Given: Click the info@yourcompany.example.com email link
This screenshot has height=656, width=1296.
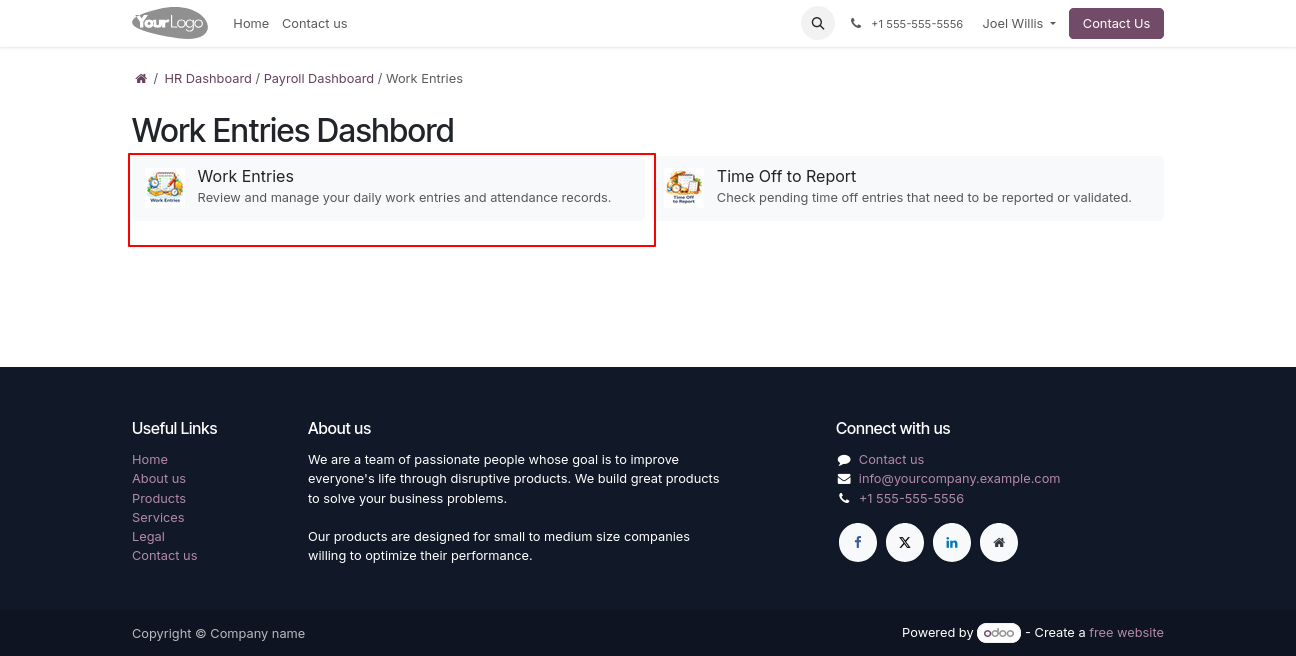Looking at the screenshot, I should [x=959, y=479].
